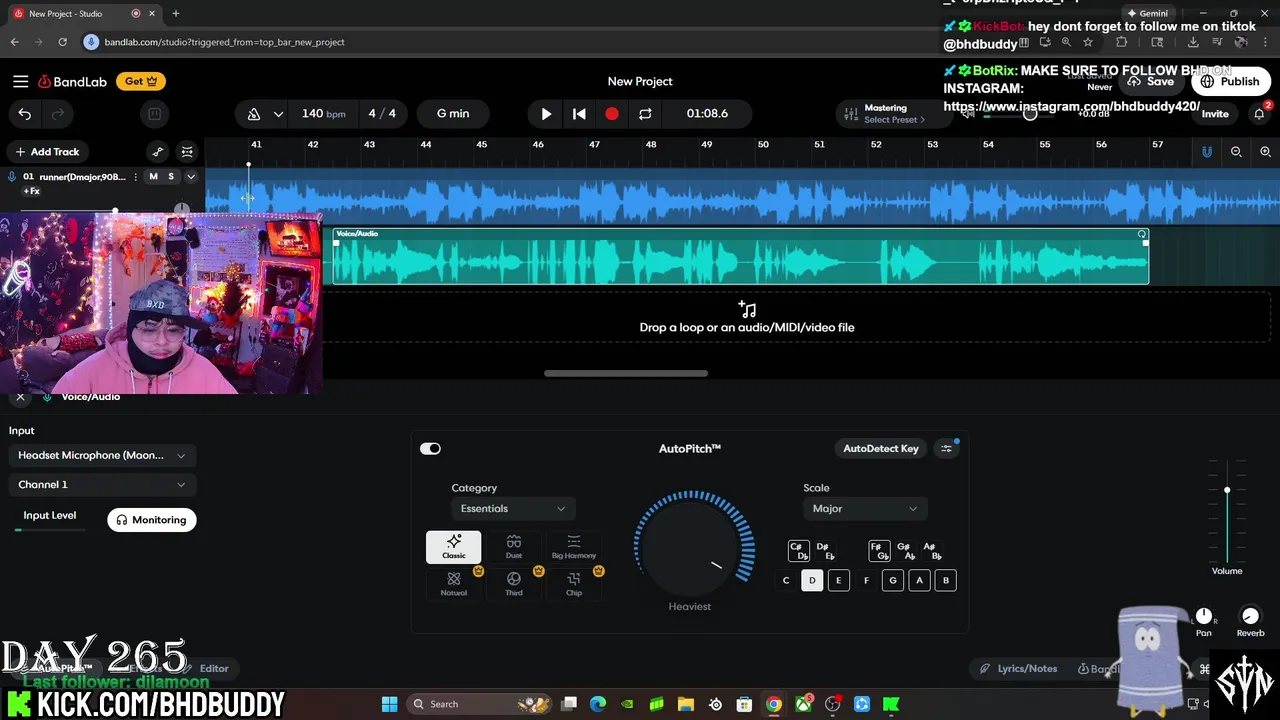Click AutoDetect Key
1280x720 pixels.
pos(881,449)
